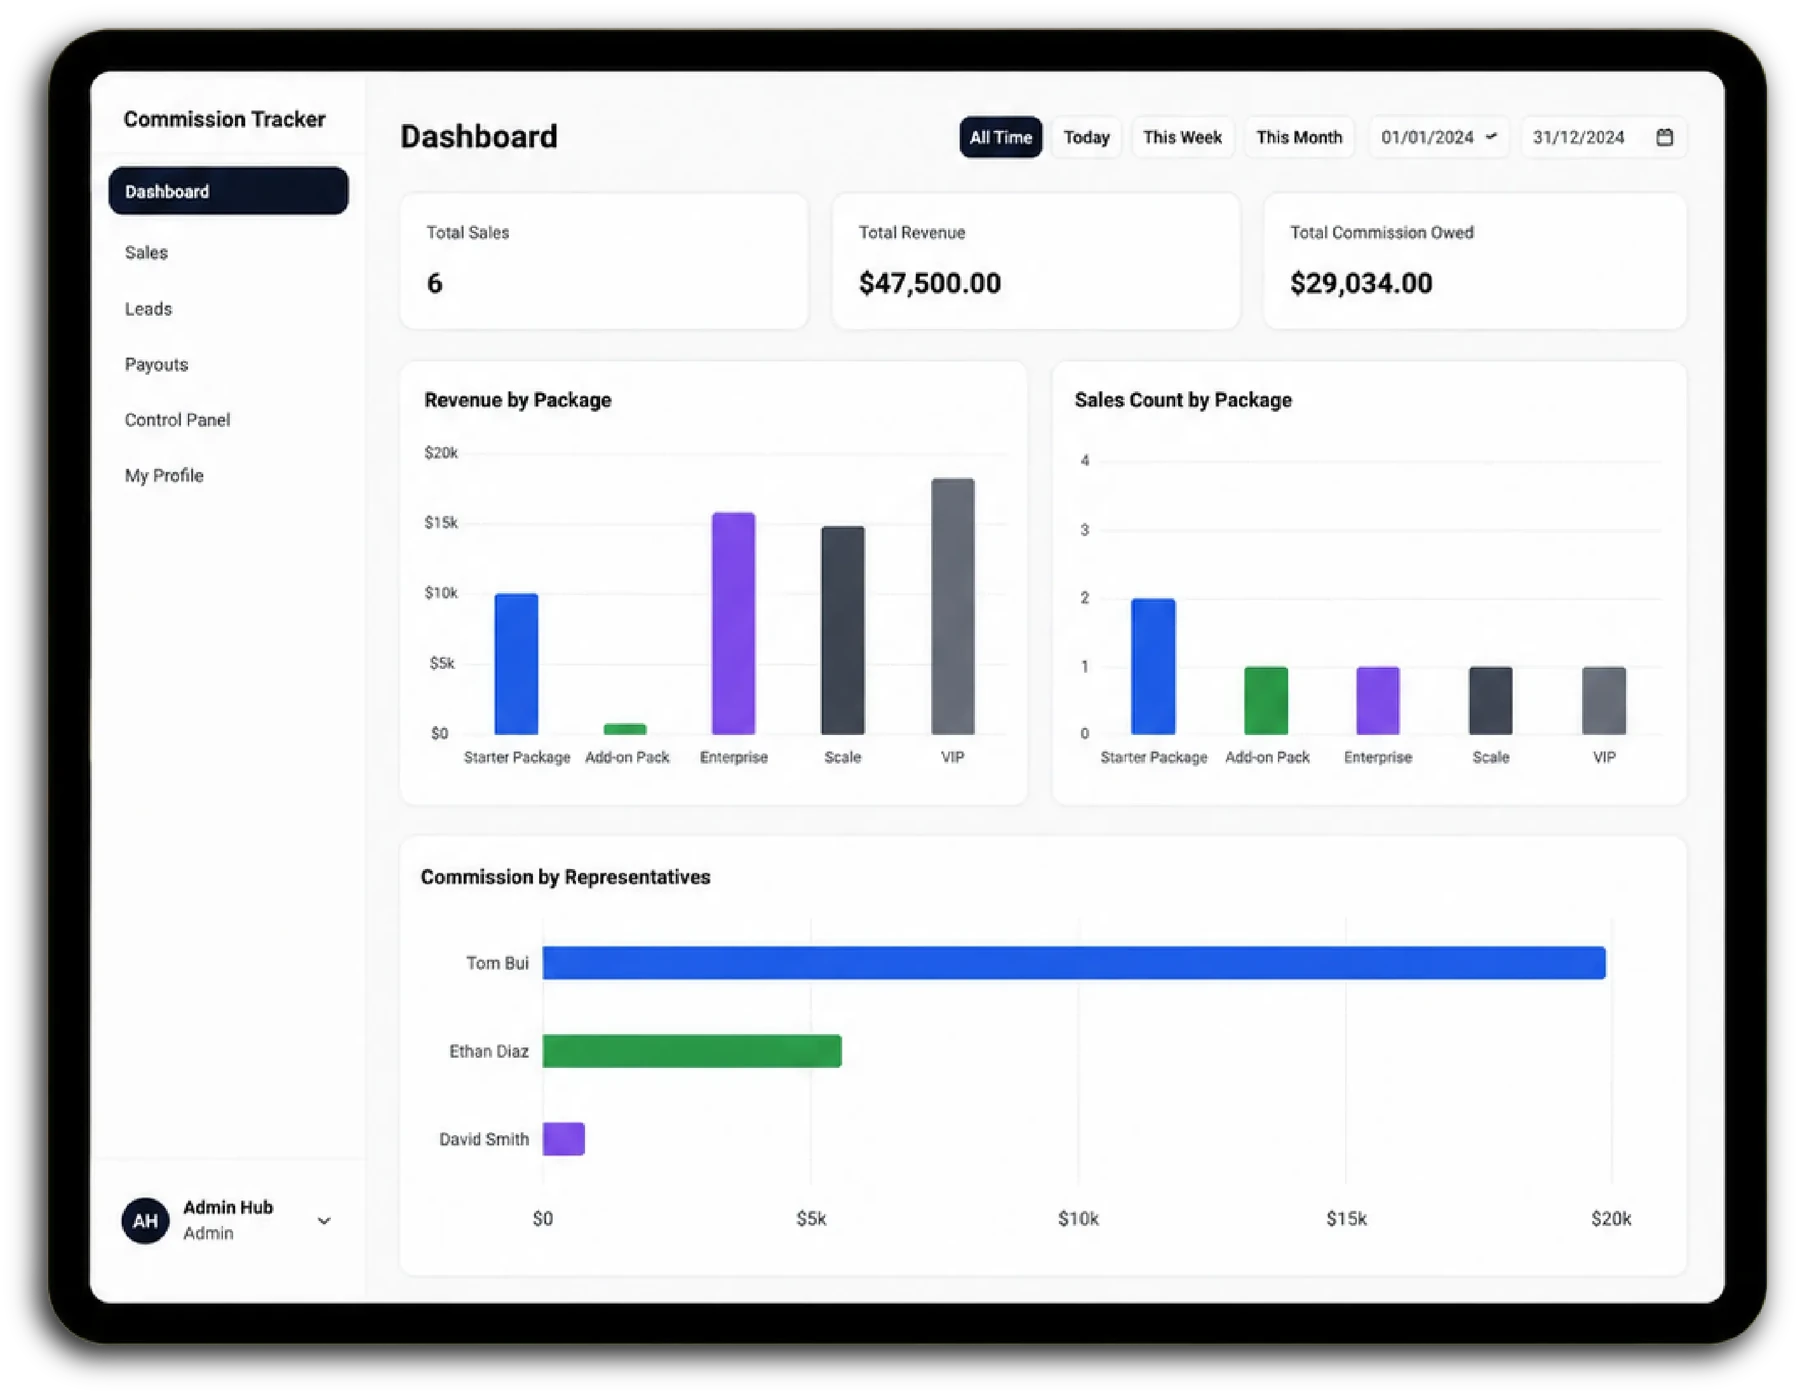Click VIP bar in Sales Count chart
This screenshot has height=1395, width=1800.
click(1604, 700)
